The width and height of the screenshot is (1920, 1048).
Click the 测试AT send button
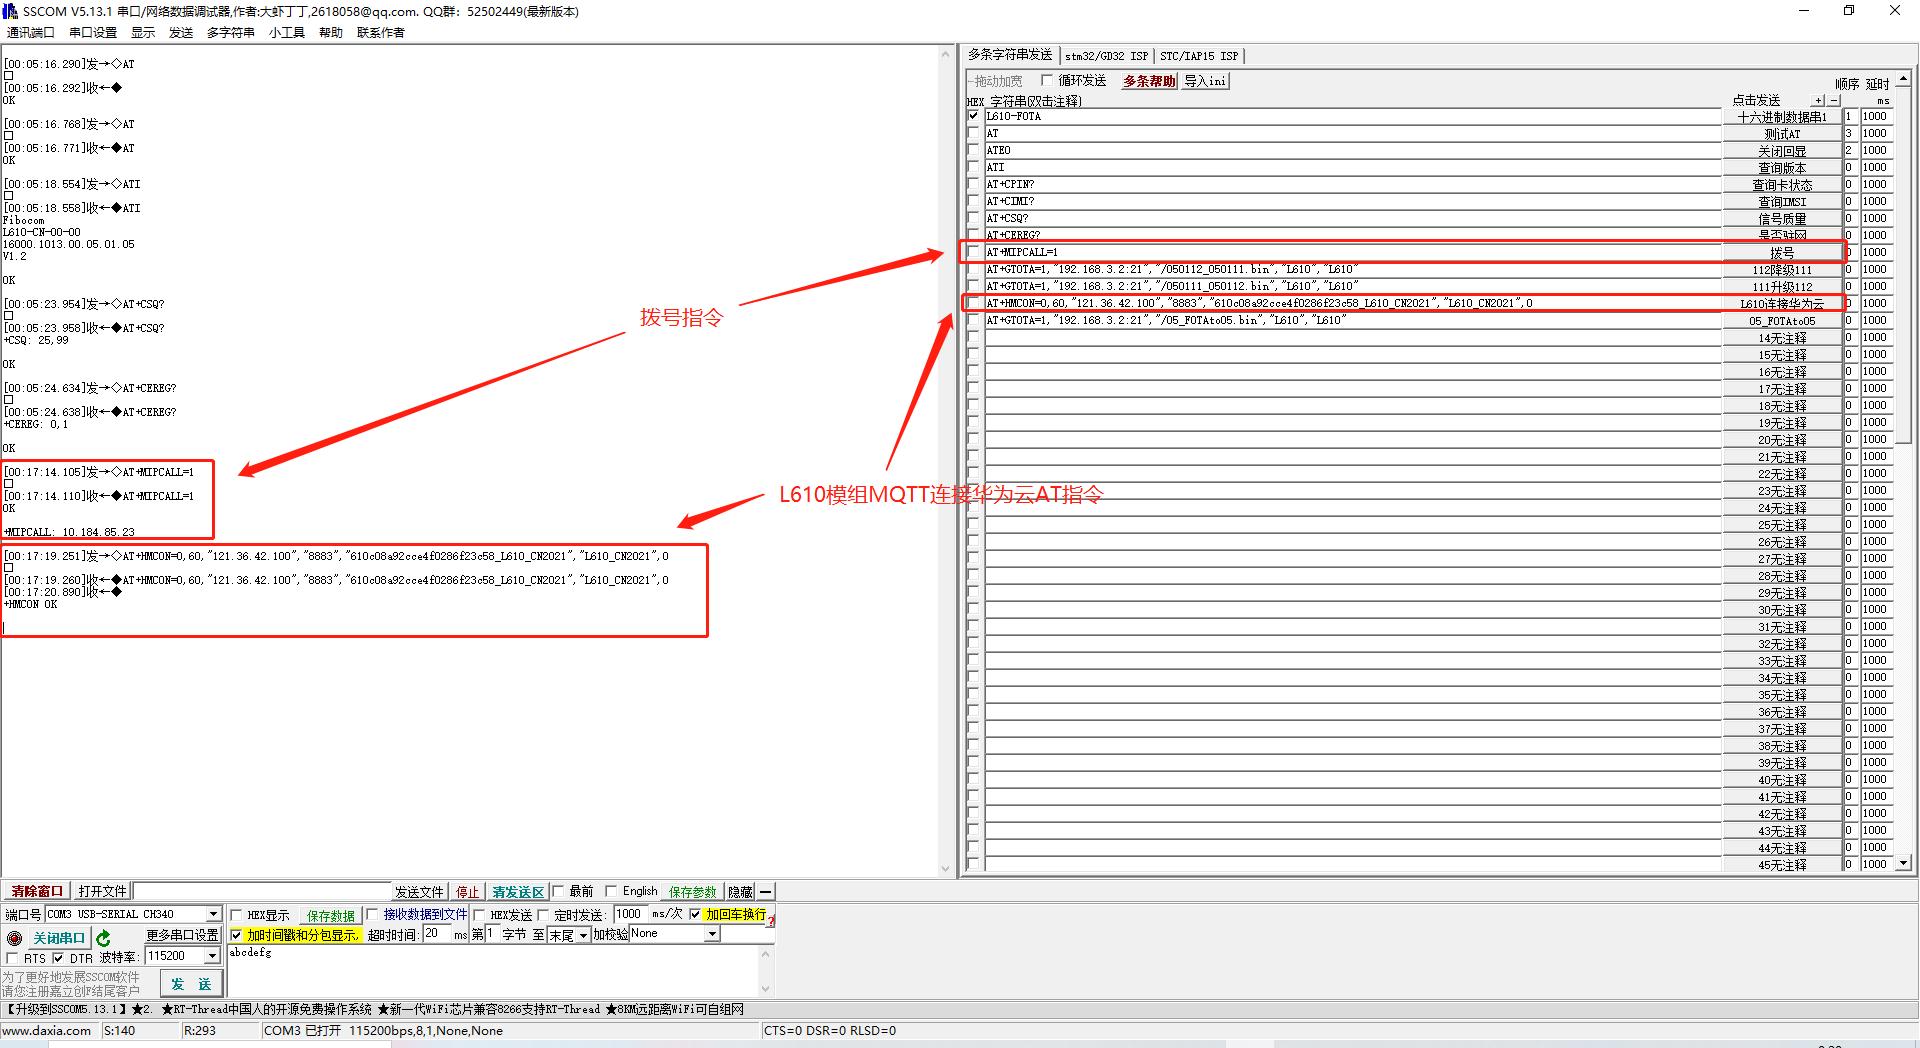tap(1782, 133)
